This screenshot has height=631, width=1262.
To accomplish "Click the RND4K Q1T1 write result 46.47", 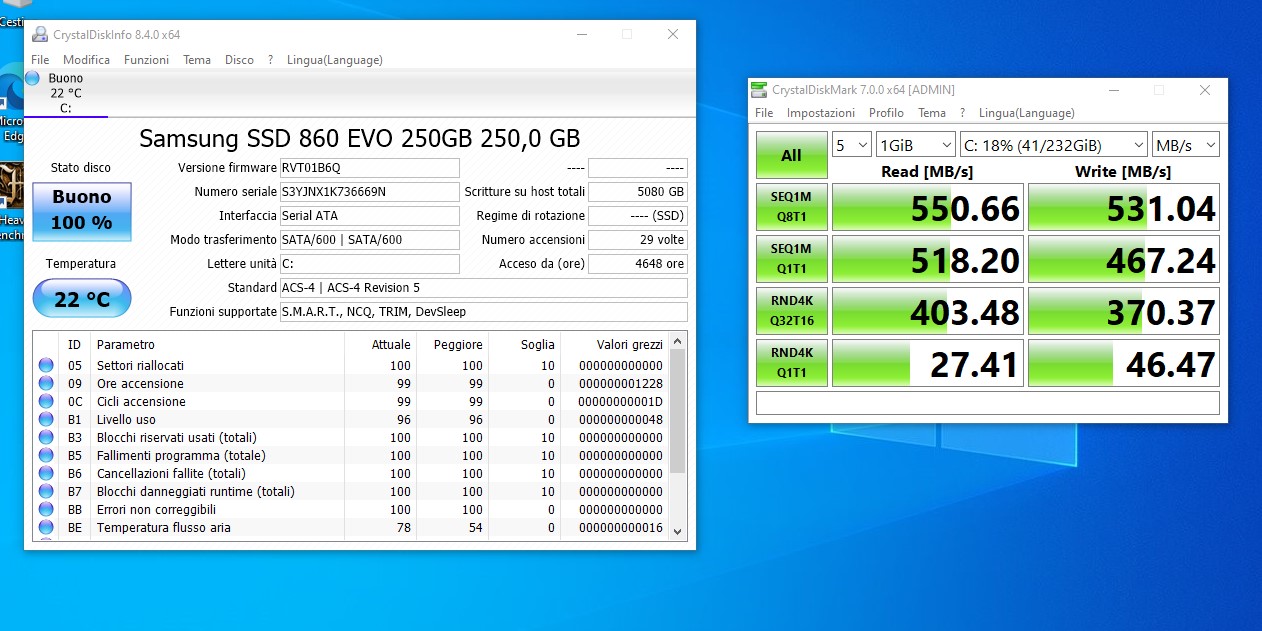I will pos(1124,362).
